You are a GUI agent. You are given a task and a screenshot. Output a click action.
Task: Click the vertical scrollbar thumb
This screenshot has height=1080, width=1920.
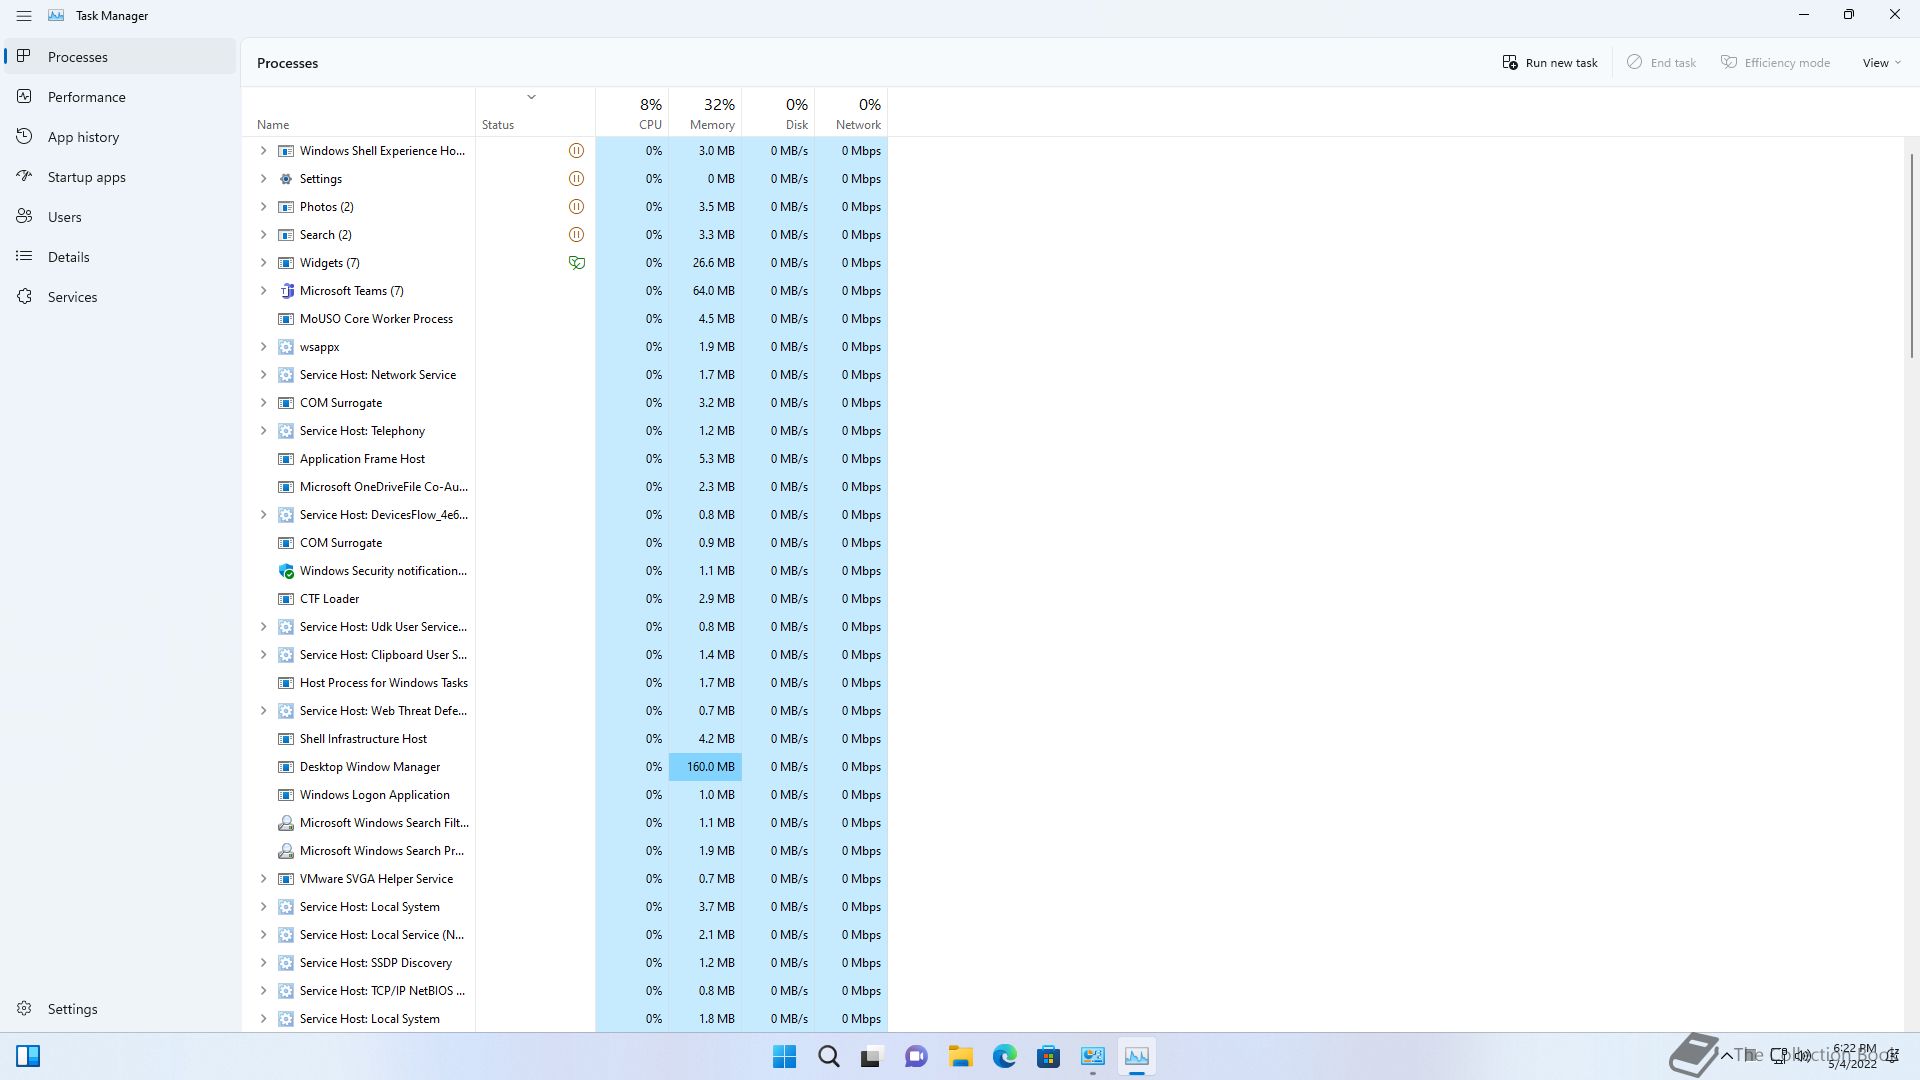[1912, 255]
